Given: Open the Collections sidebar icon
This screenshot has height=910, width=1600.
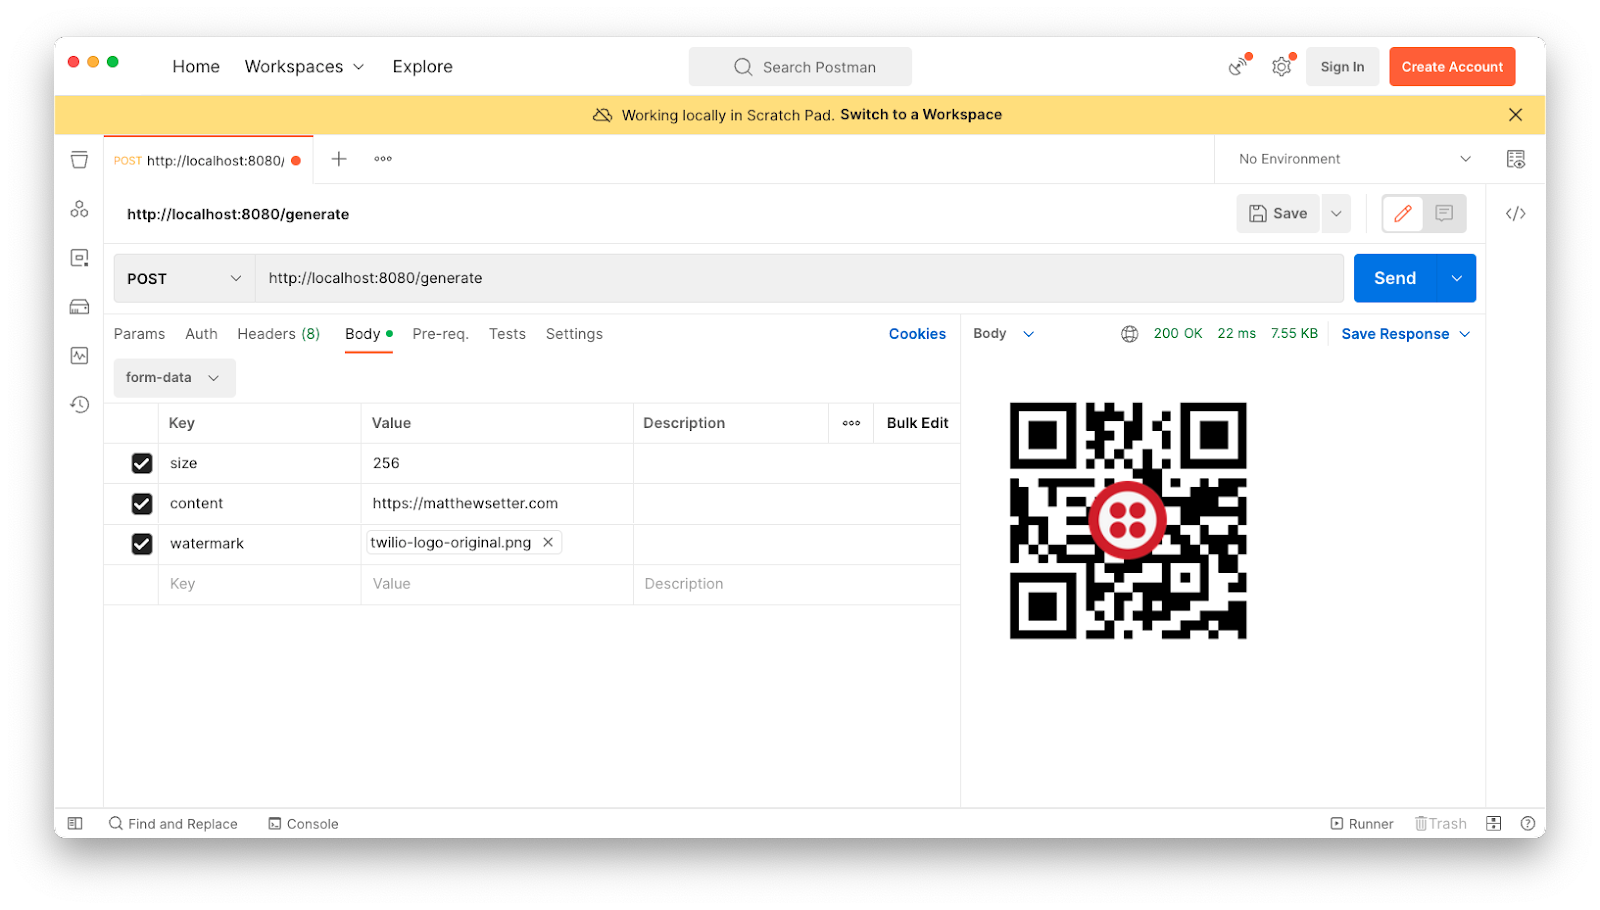Looking at the screenshot, I should pyautogui.click(x=79, y=160).
